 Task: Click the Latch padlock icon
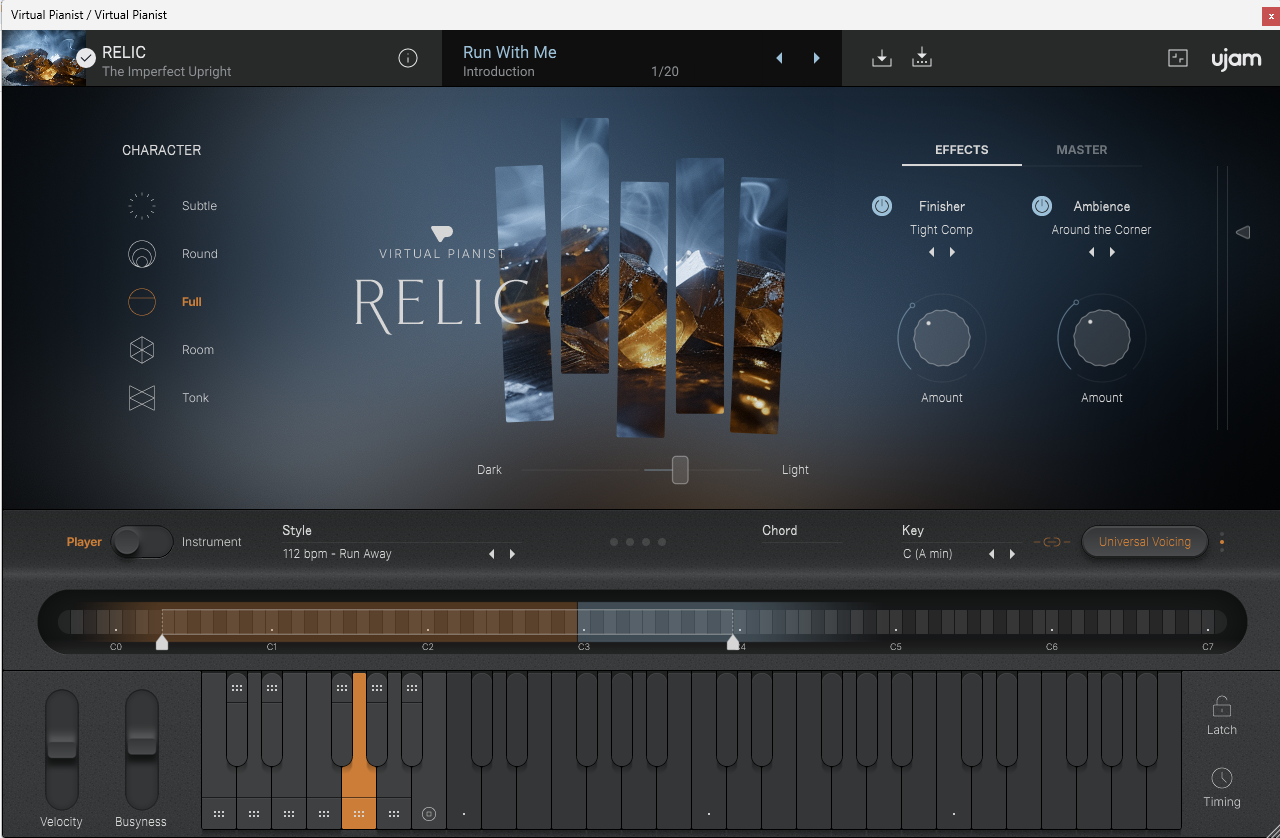pos(1221,707)
